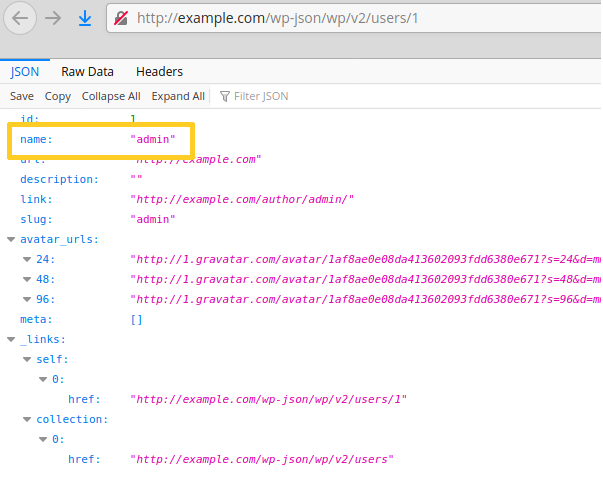This screenshot has width=603, height=501.
Task: Select the self key label
Action: point(52,360)
